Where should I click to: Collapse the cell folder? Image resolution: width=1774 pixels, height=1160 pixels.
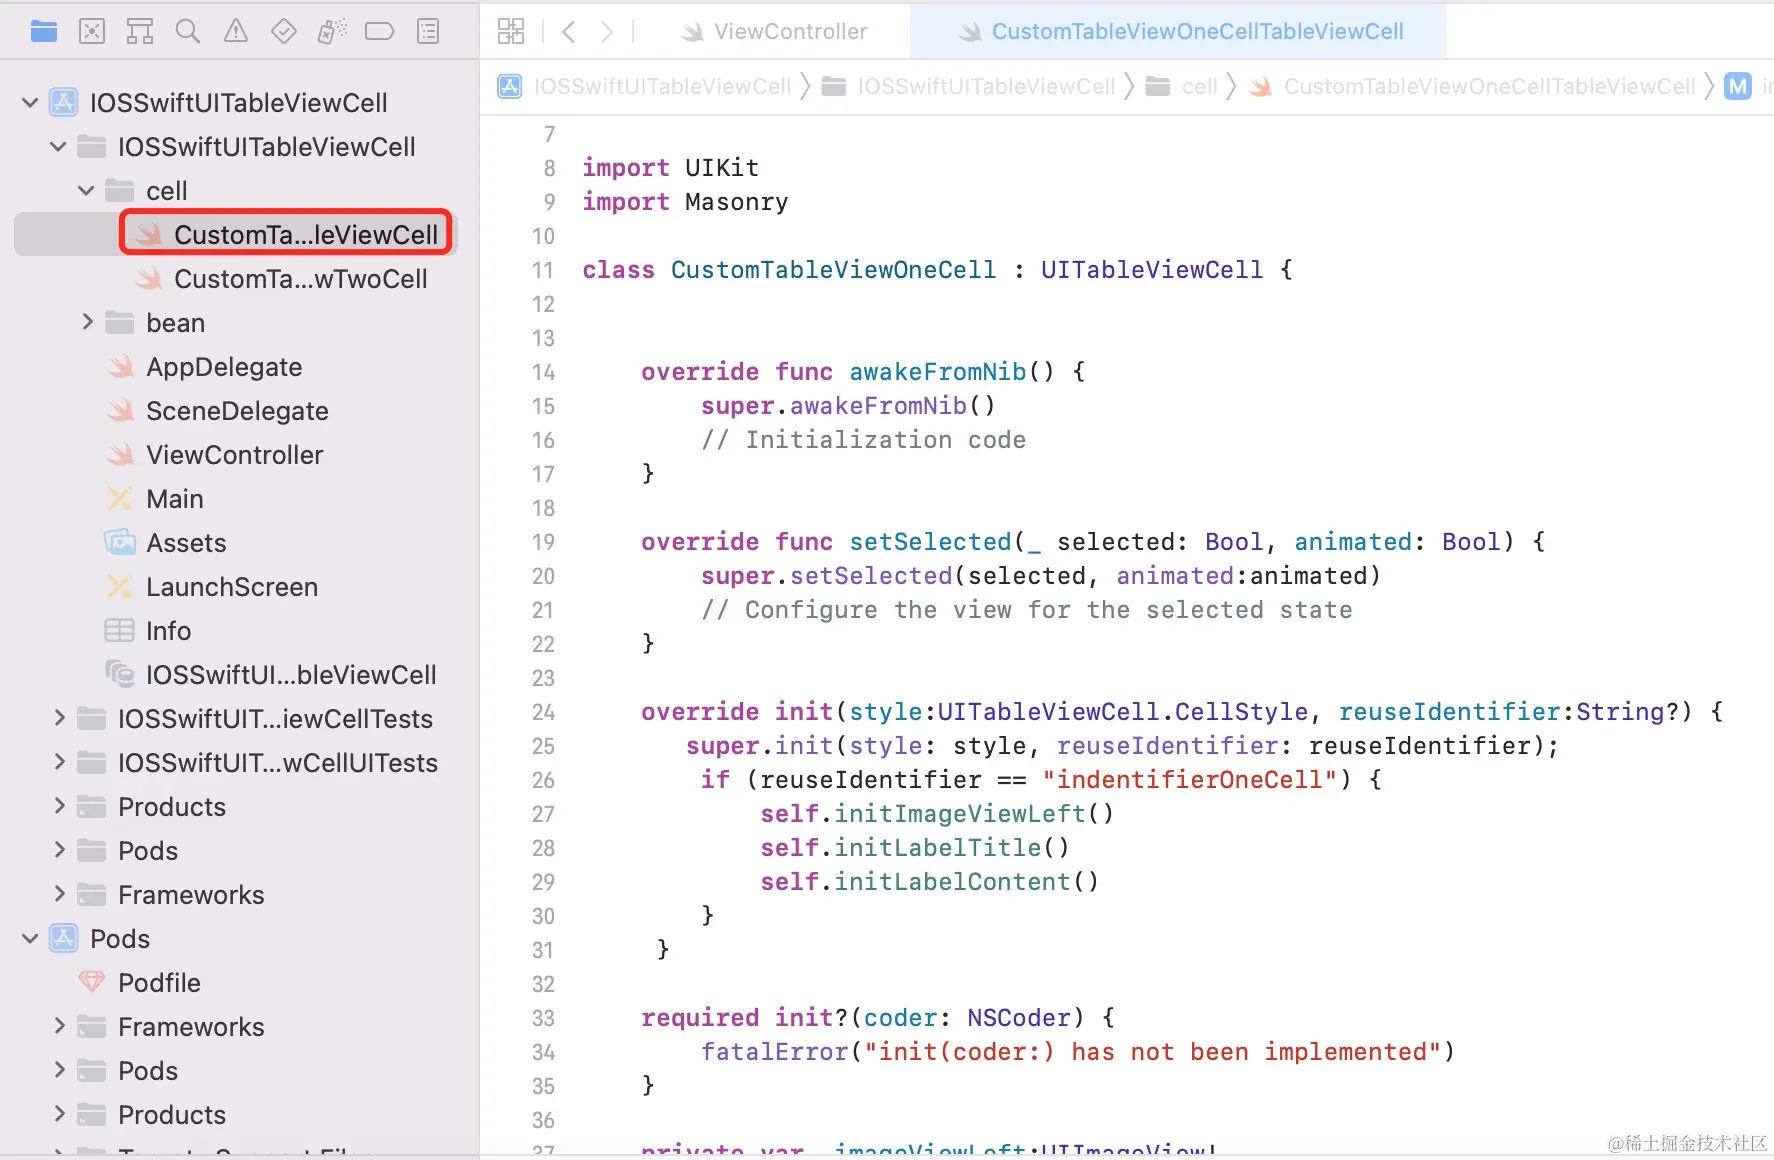click(x=86, y=191)
